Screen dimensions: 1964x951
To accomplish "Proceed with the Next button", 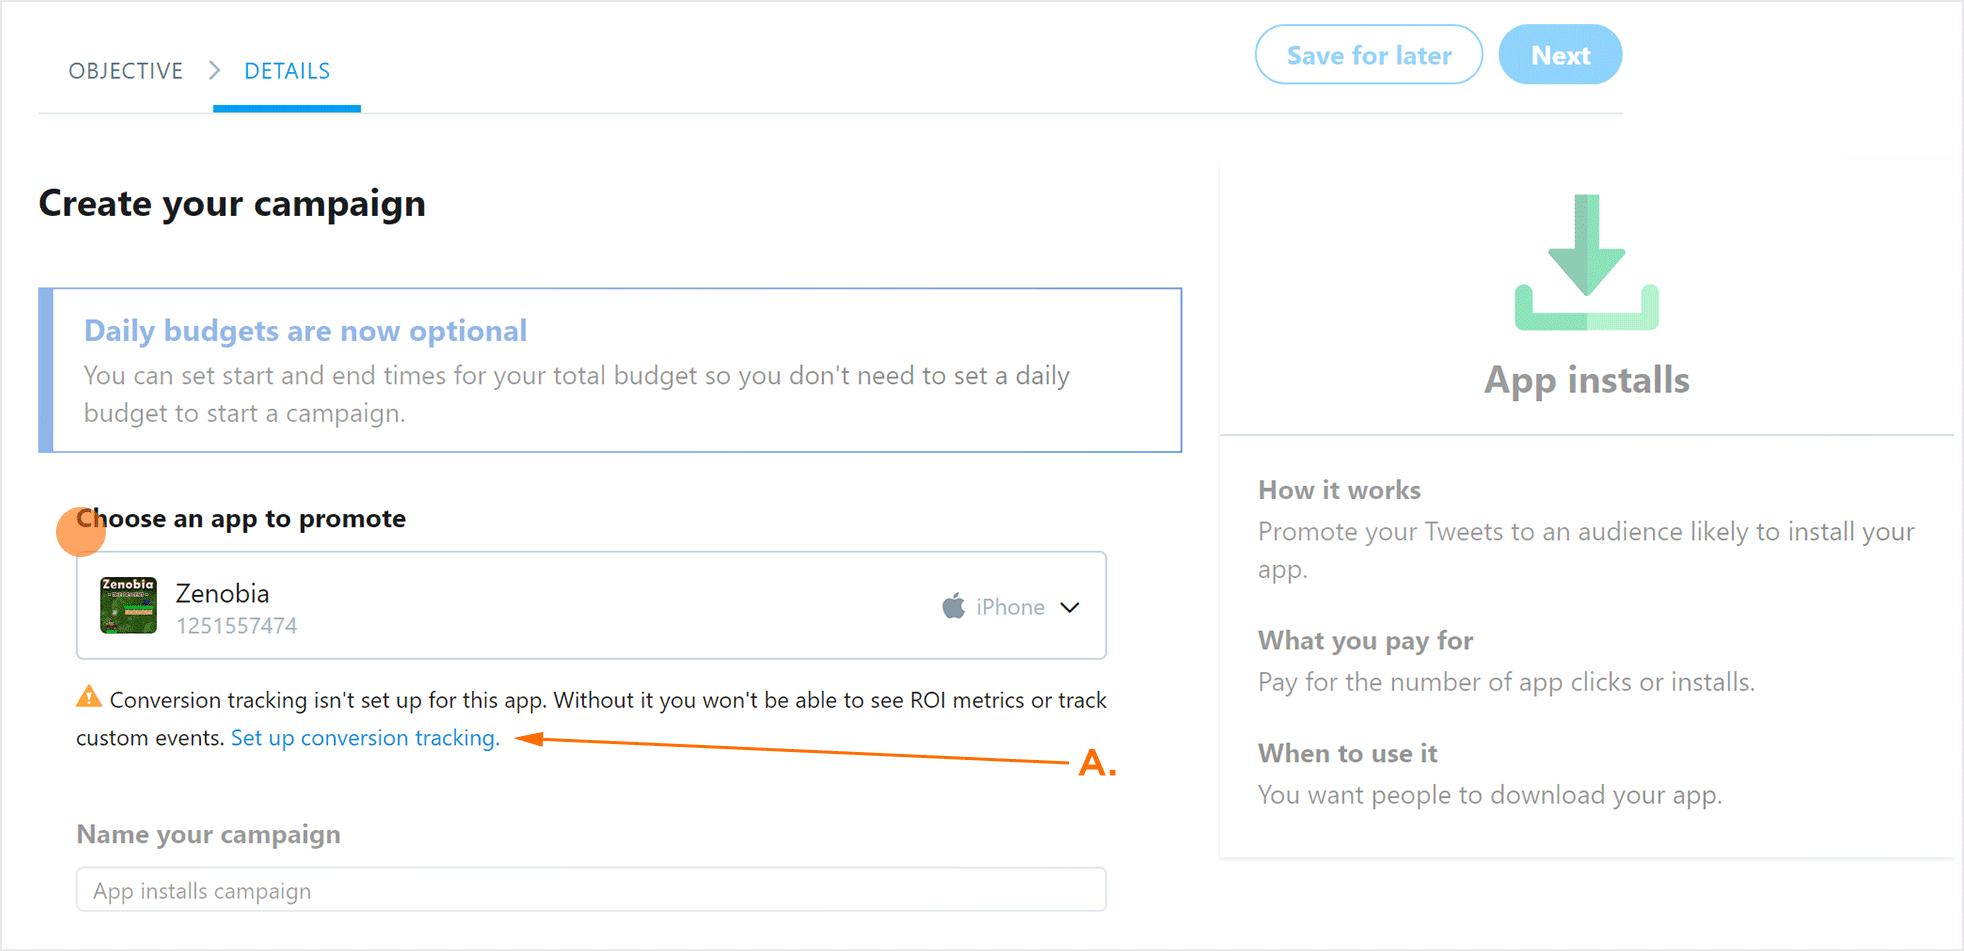I will [x=1559, y=55].
